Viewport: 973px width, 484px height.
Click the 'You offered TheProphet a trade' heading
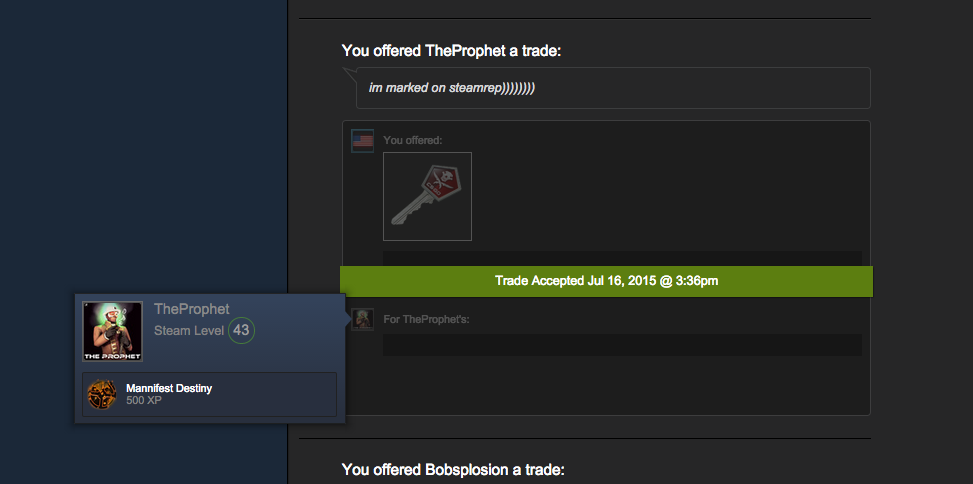coord(451,51)
